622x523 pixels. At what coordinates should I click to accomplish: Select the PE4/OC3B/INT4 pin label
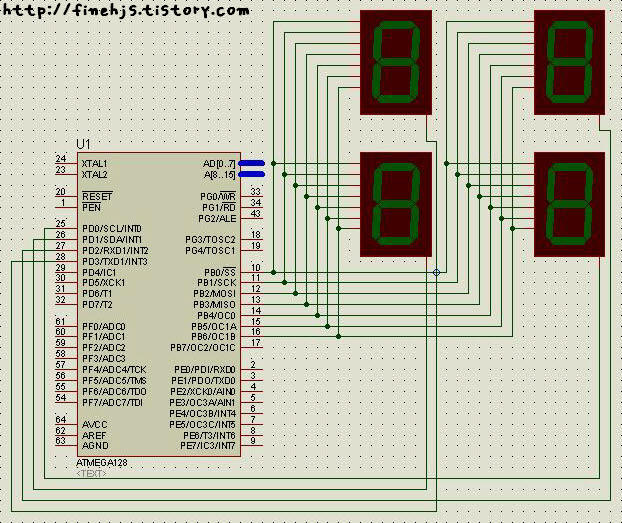click(x=203, y=413)
